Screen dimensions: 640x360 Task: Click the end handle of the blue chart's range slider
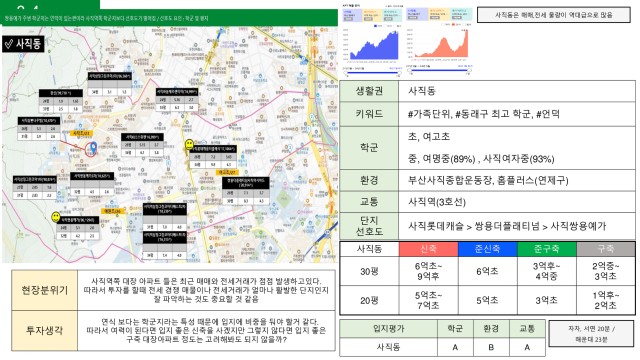[399, 73]
